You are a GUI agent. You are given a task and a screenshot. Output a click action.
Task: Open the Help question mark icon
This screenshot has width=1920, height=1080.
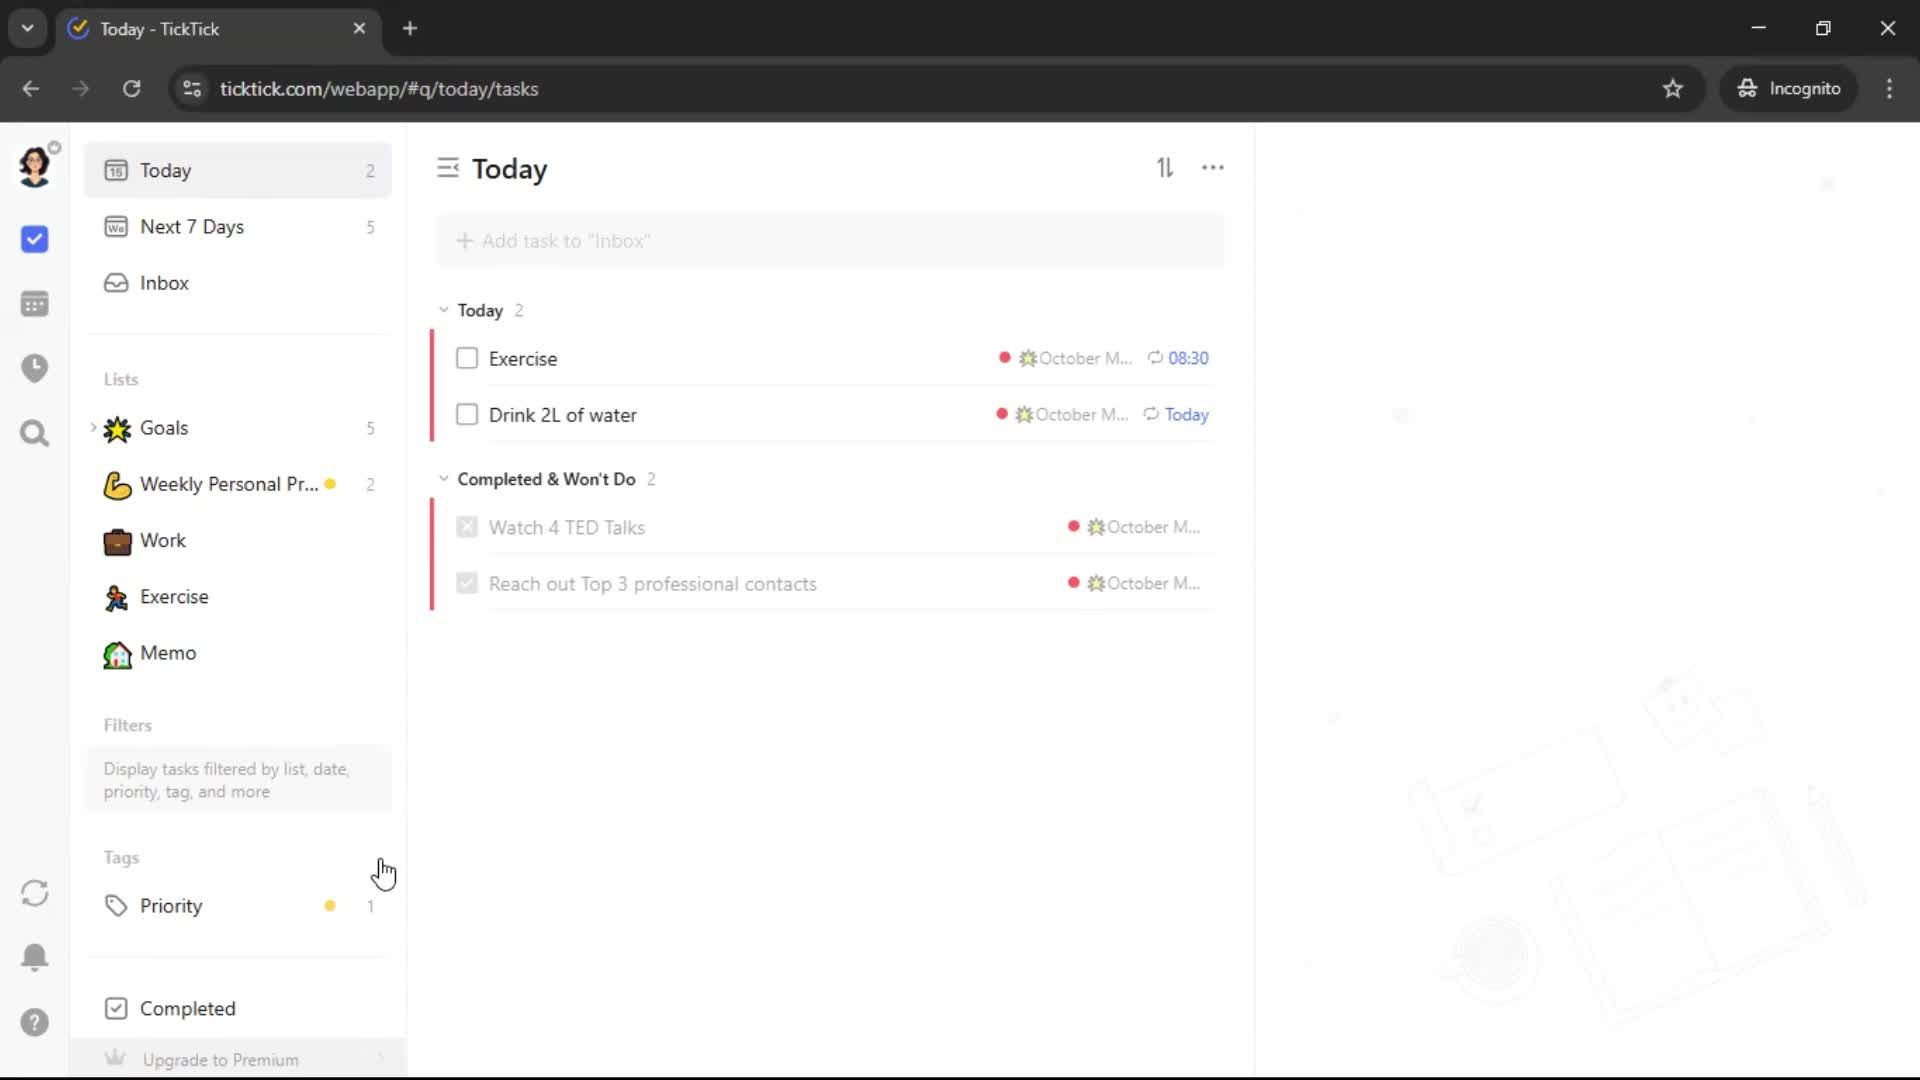(x=34, y=1022)
